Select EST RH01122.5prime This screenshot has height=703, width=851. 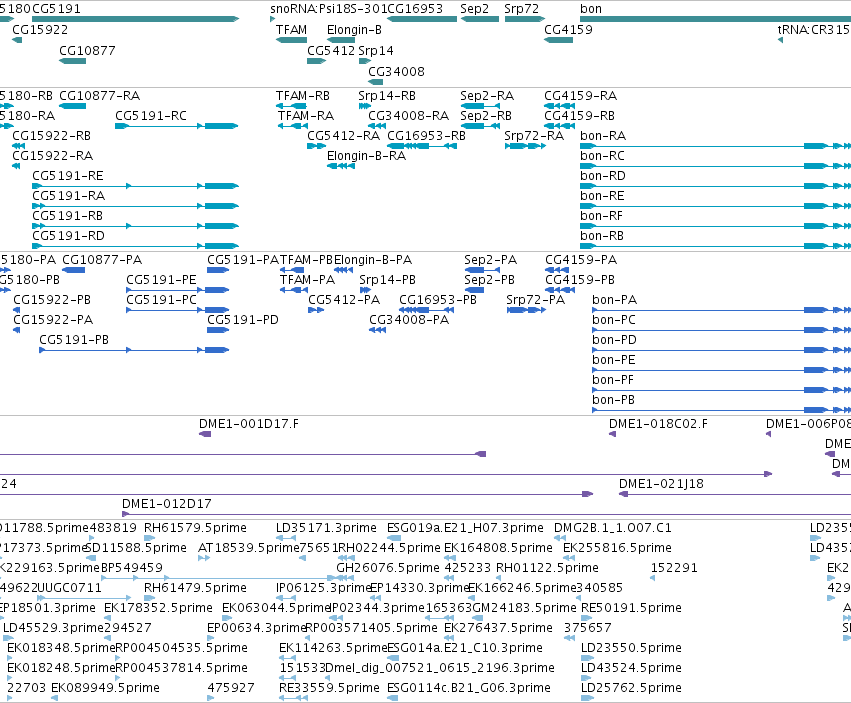click(547, 568)
